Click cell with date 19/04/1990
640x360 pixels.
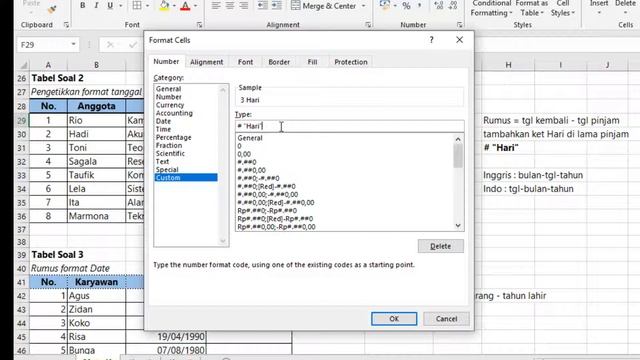(x=166, y=337)
